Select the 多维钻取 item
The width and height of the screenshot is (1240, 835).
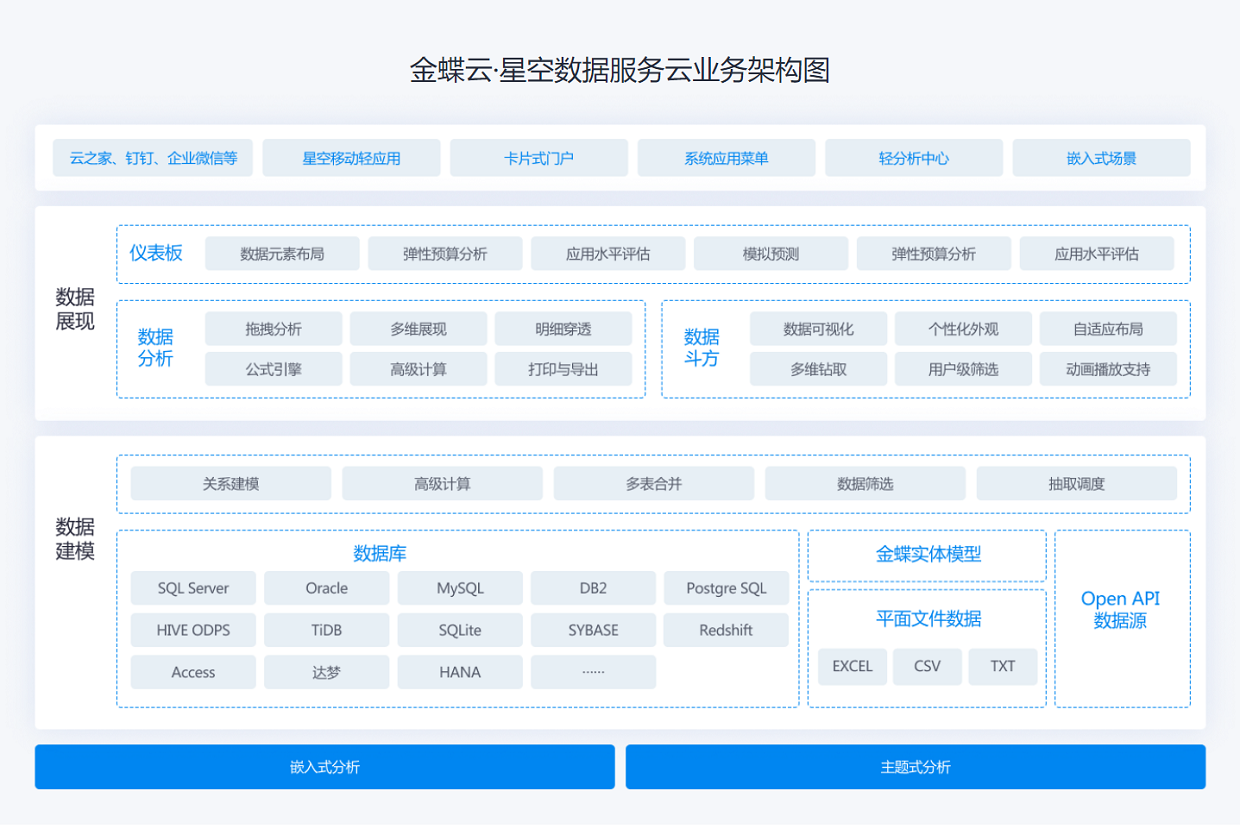pyautogui.click(x=818, y=369)
